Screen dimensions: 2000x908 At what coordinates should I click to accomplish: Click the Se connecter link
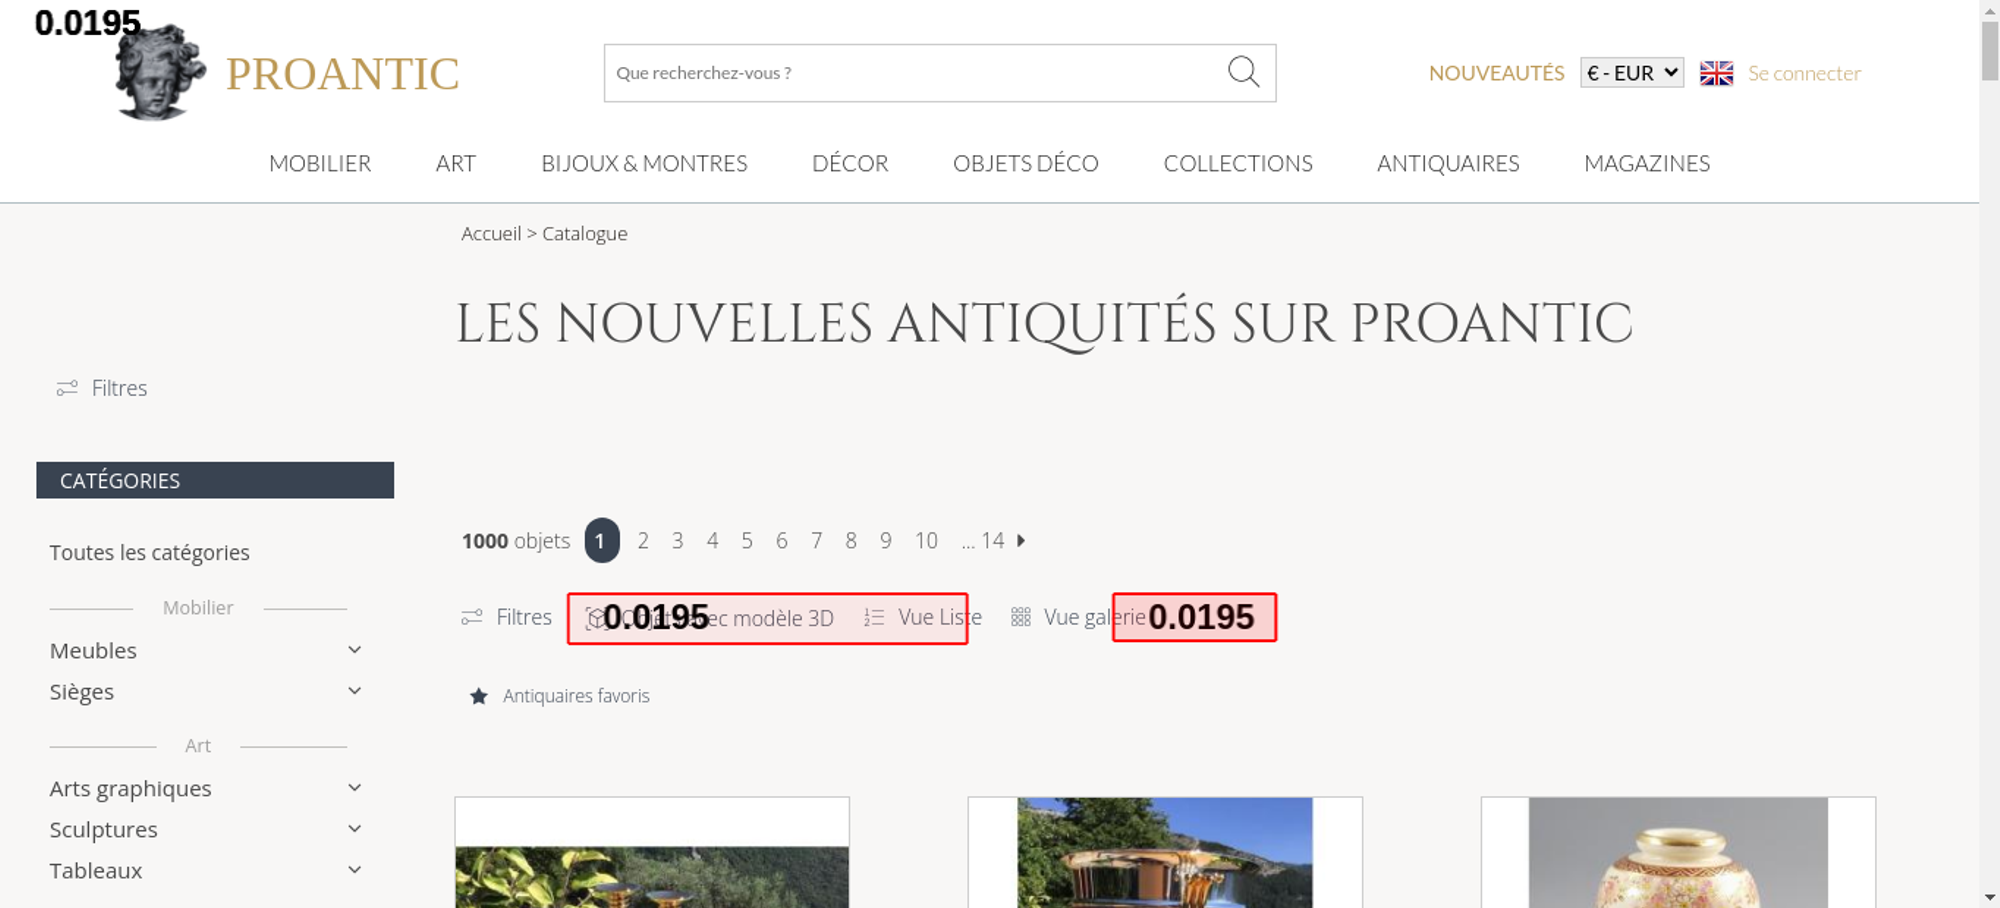(1804, 73)
